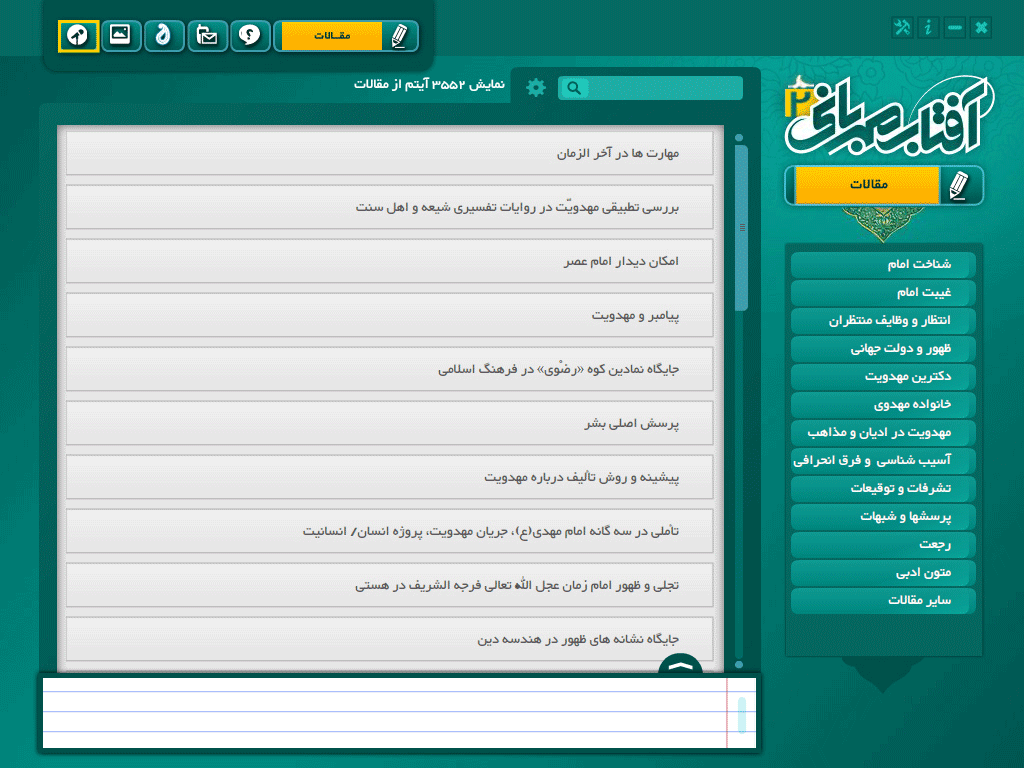Open the mobile SMS envelope icon
The height and width of the screenshot is (768, 1024).
point(208,36)
